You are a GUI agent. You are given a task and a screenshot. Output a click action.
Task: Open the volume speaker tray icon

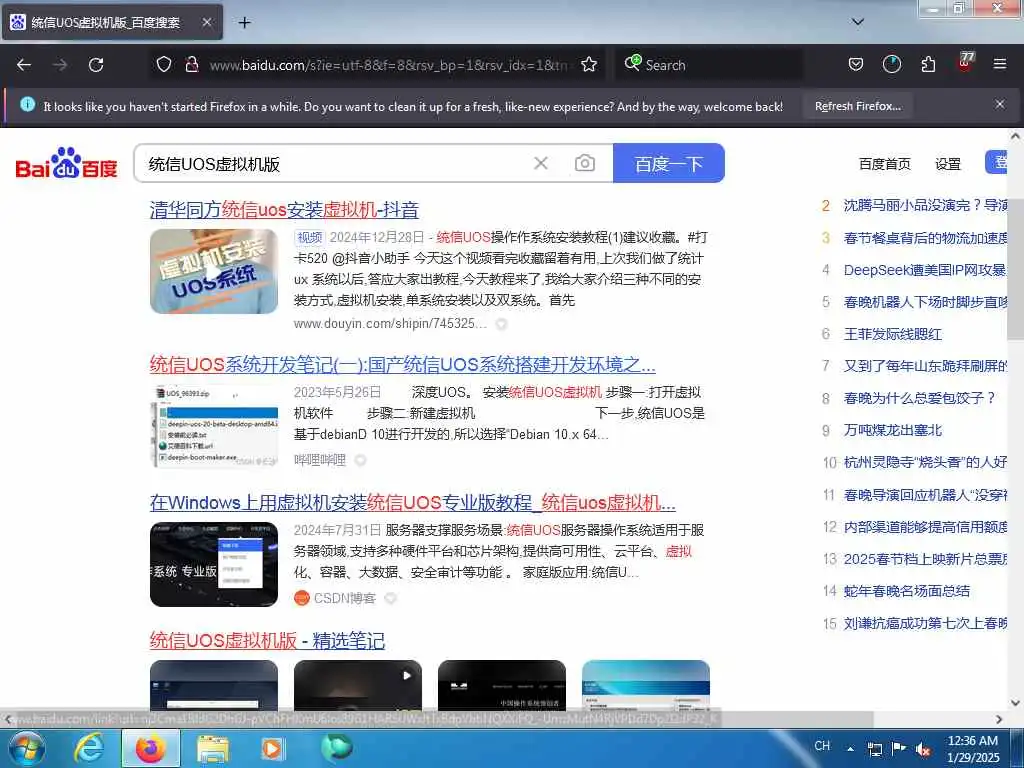click(x=923, y=749)
